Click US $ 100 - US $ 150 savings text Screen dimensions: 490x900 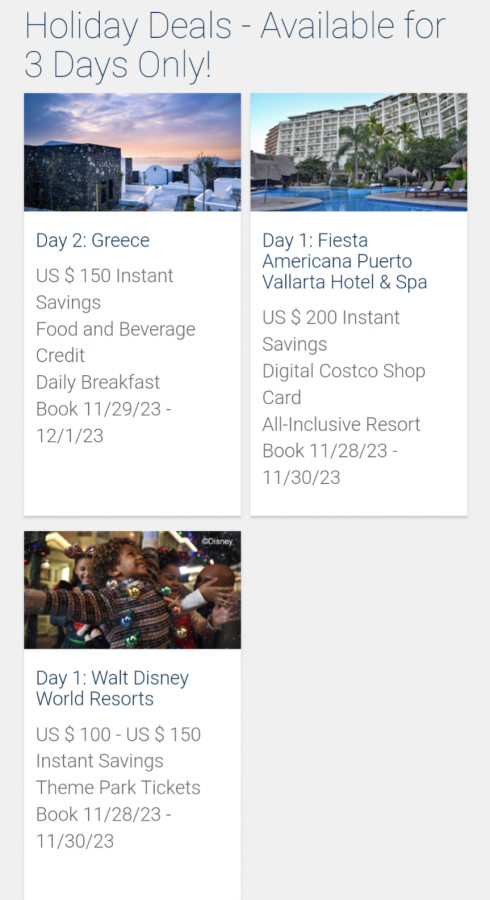coord(118,747)
